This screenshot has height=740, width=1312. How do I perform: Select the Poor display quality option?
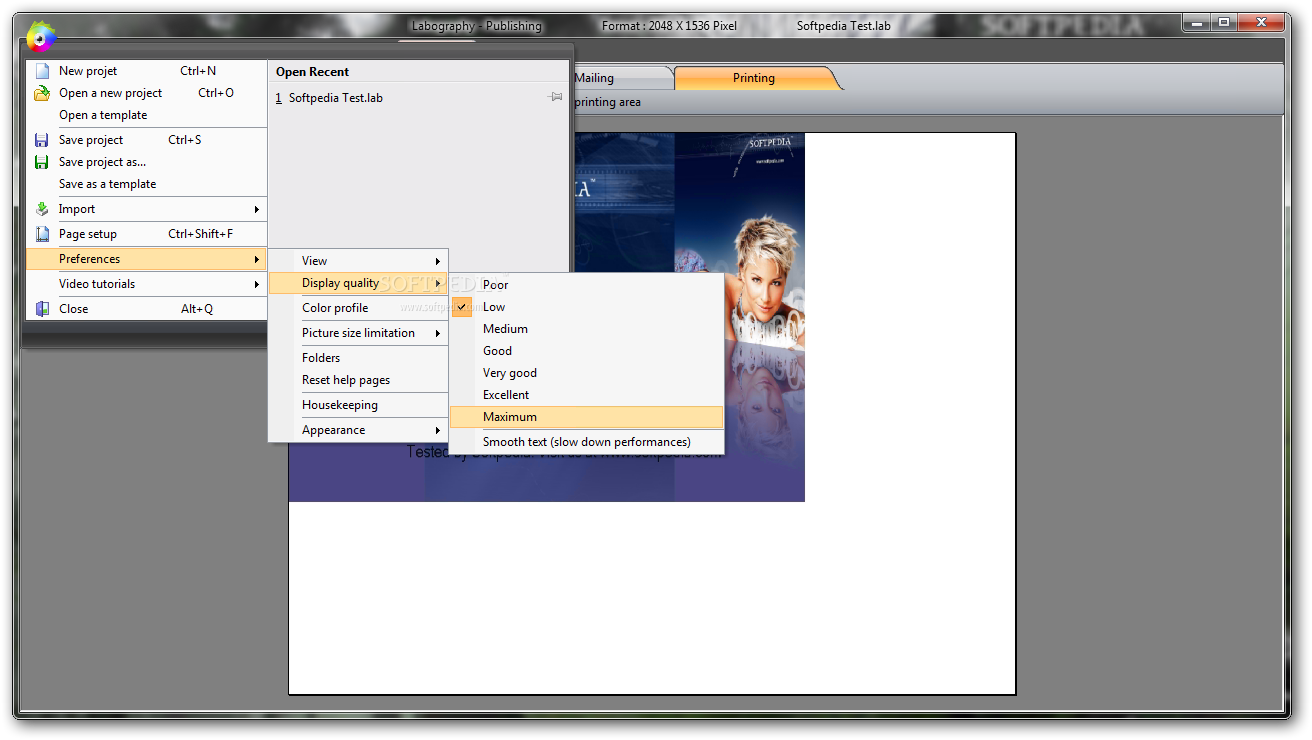(587, 285)
